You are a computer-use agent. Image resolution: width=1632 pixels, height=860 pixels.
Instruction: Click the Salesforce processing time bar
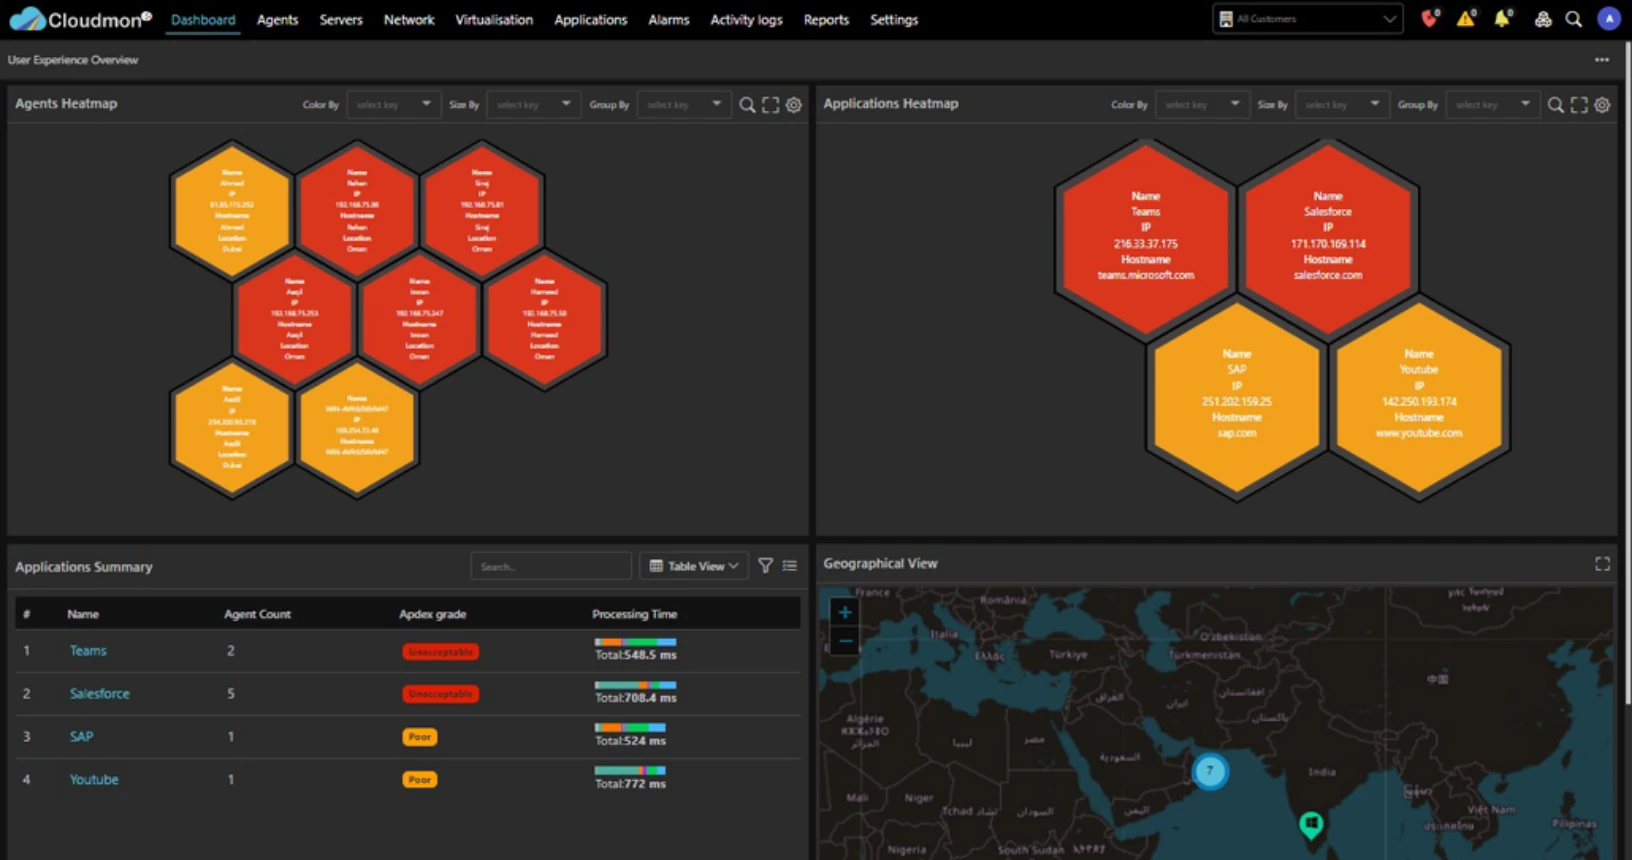(635, 685)
